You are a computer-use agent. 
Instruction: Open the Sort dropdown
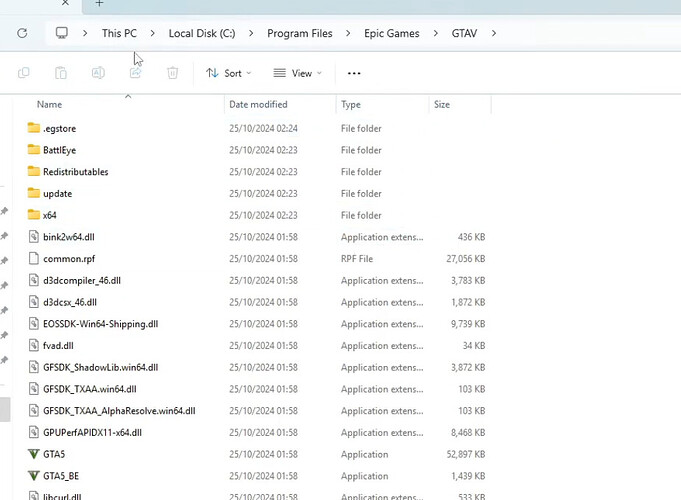click(228, 73)
